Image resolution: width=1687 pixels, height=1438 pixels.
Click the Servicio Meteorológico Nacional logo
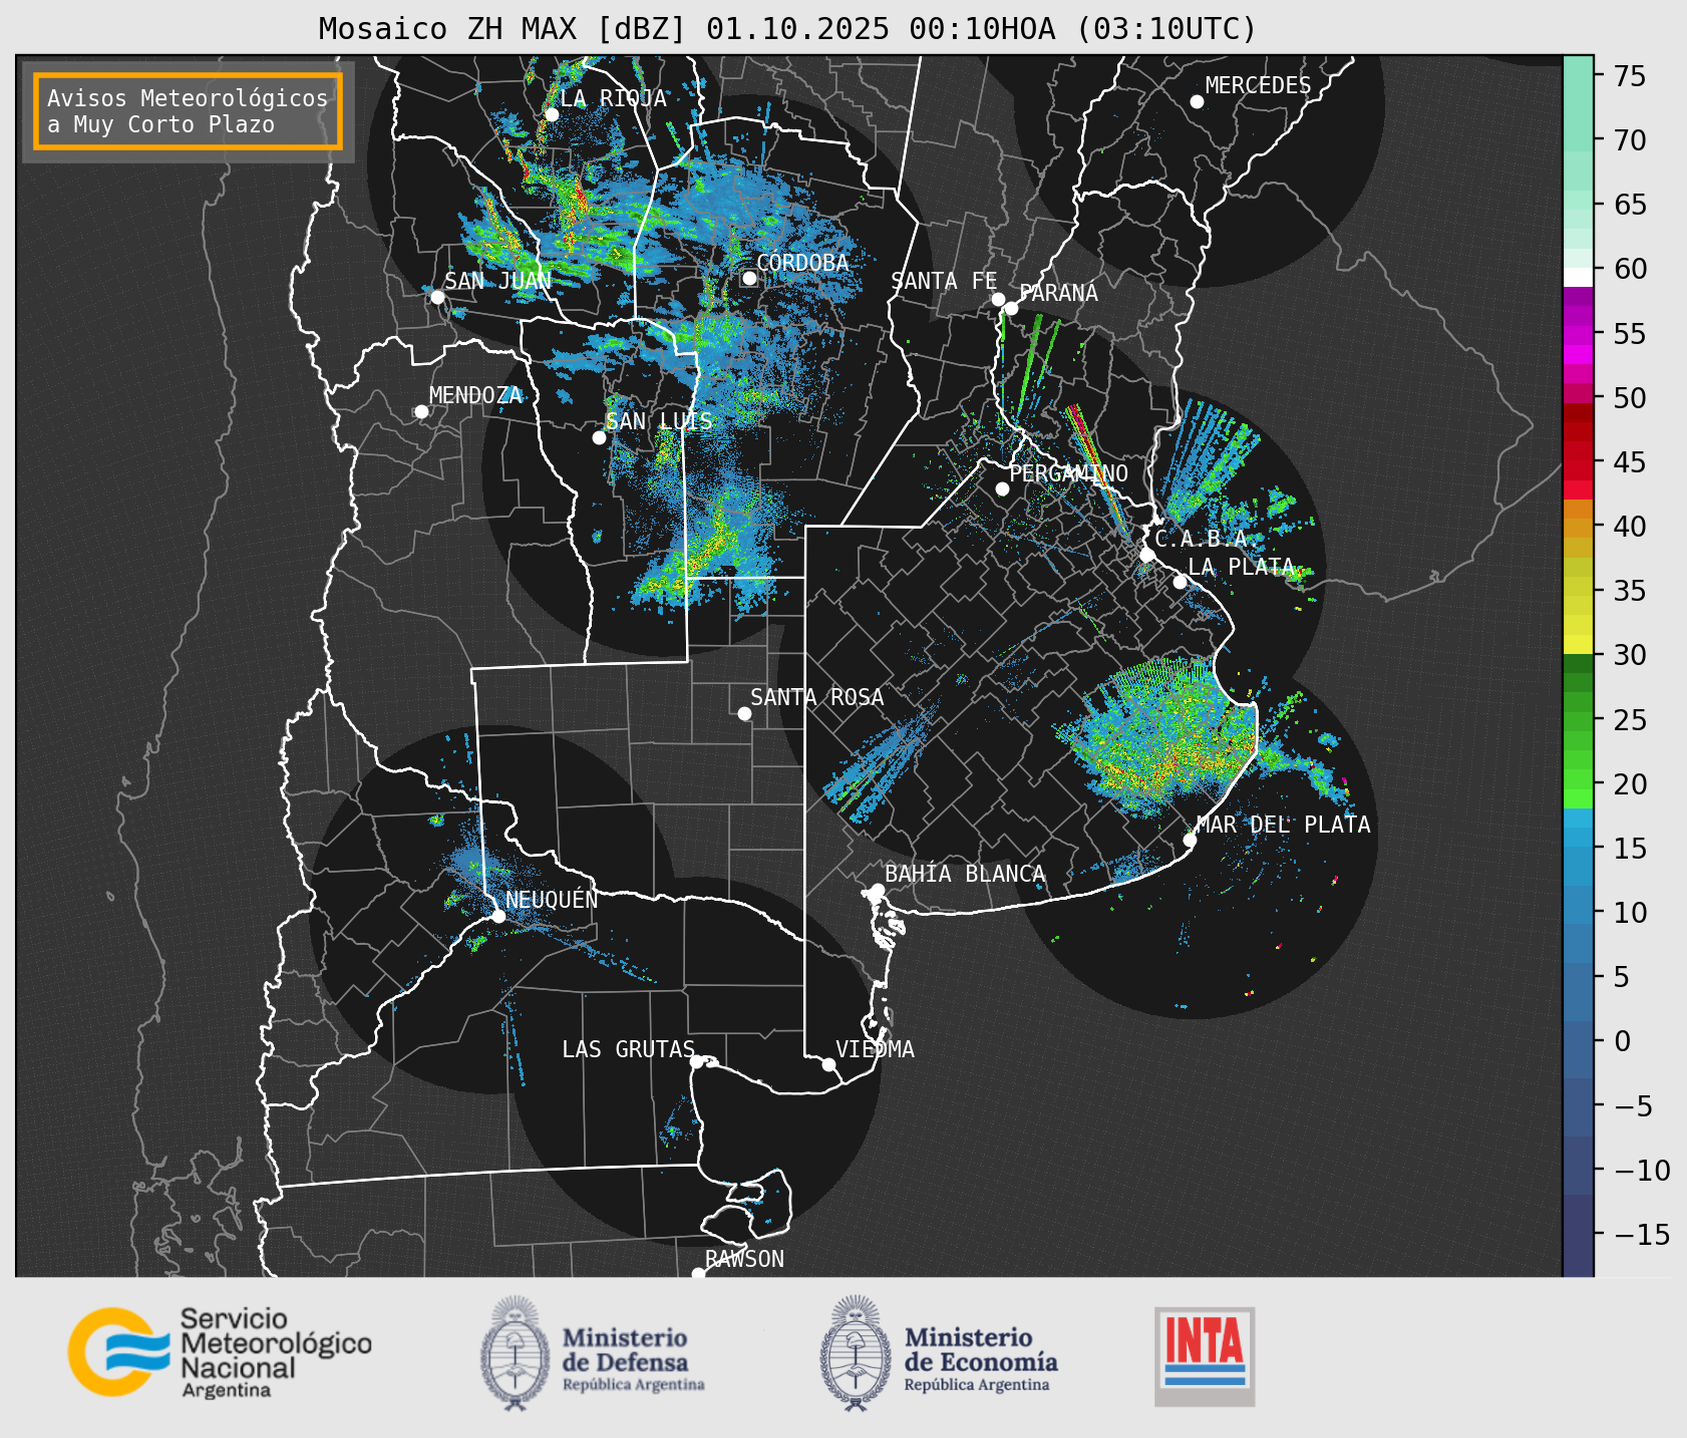point(220,1352)
